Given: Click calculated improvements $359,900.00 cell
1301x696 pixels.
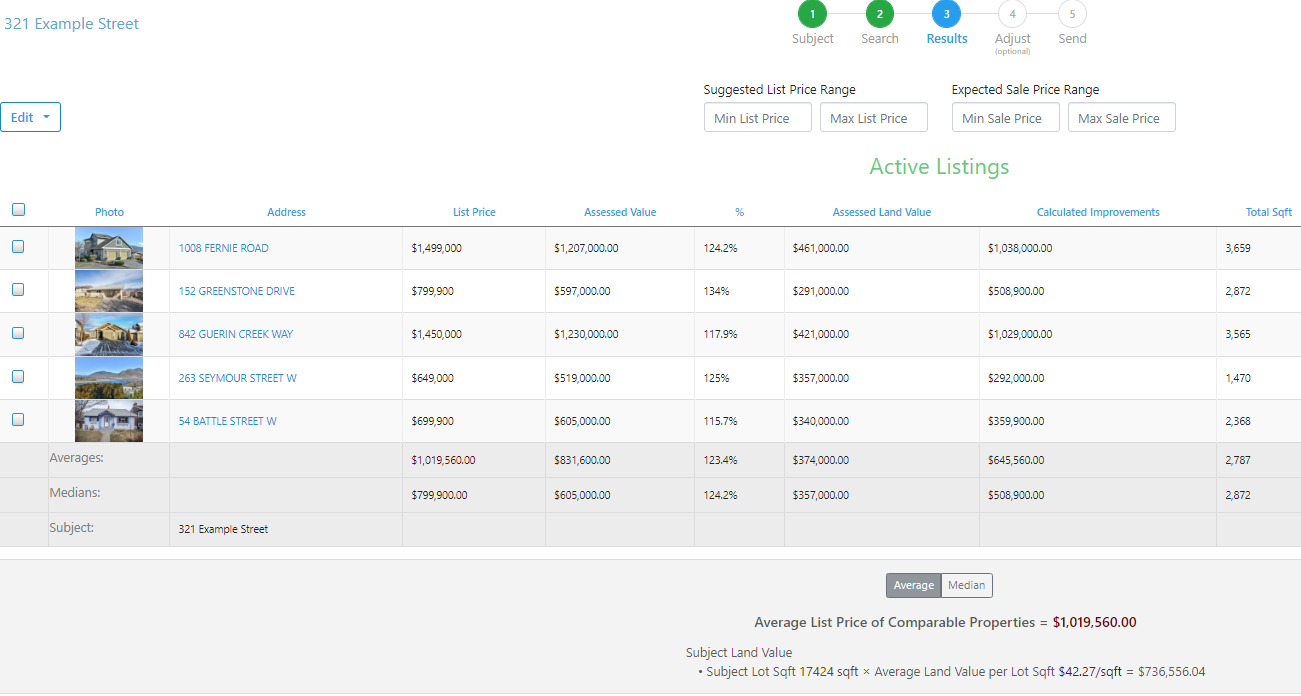Looking at the screenshot, I should point(1016,421).
